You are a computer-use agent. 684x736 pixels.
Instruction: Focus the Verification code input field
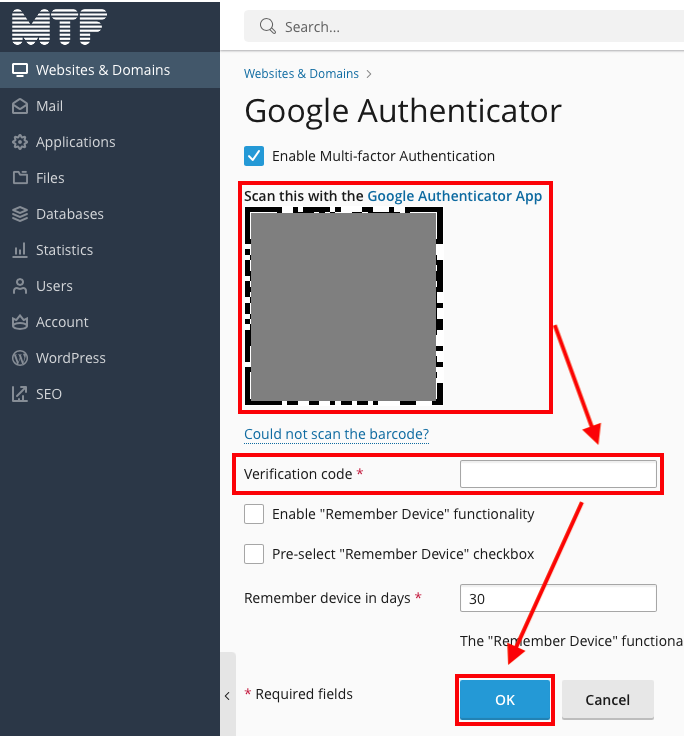click(x=558, y=474)
